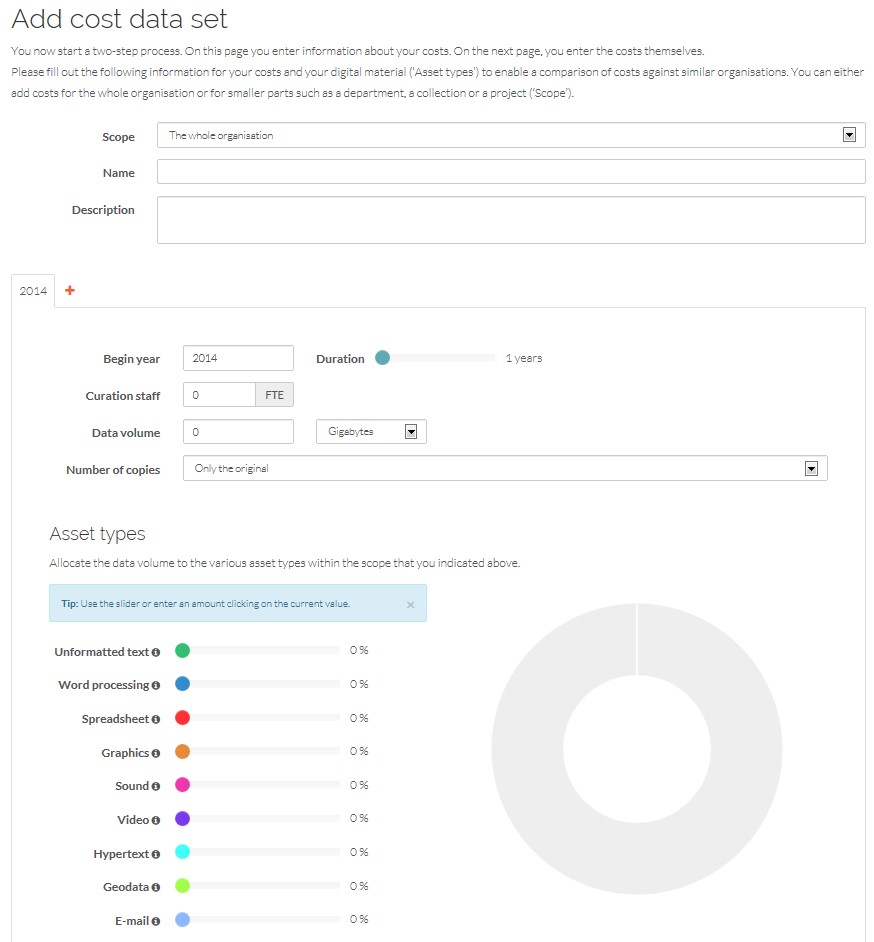Show info for Sound asset type

[156, 786]
